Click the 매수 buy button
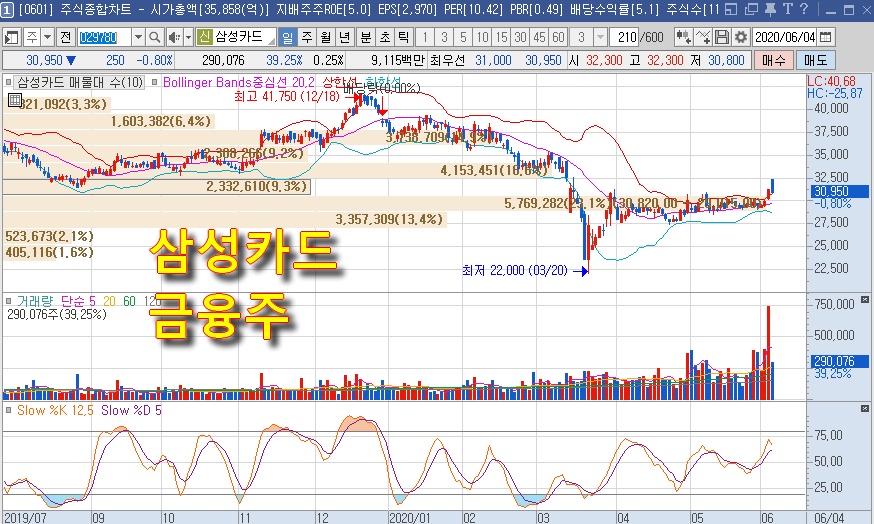Image resolution: width=874 pixels, height=524 pixels. (773, 60)
